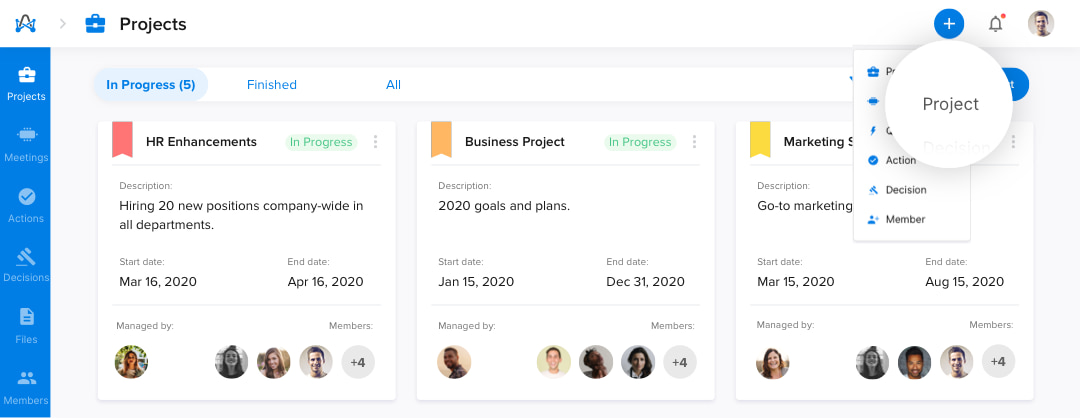Open Meetings in the left sidebar
The width and height of the screenshot is (1080, 418).
[x=25, y=144]
